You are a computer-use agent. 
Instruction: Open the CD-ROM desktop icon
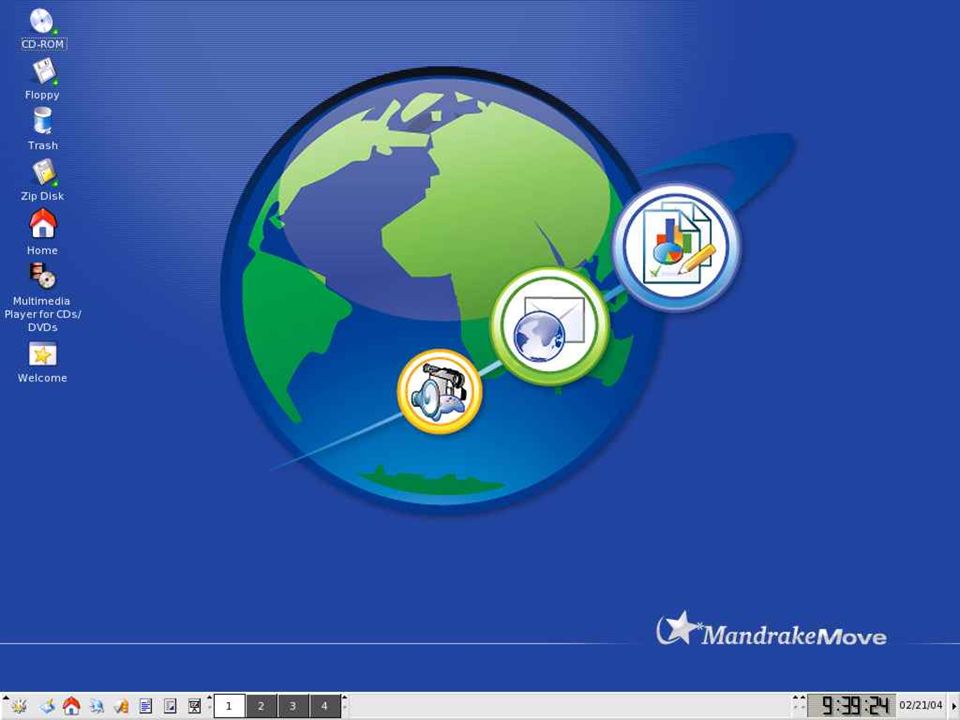[42, 21]
